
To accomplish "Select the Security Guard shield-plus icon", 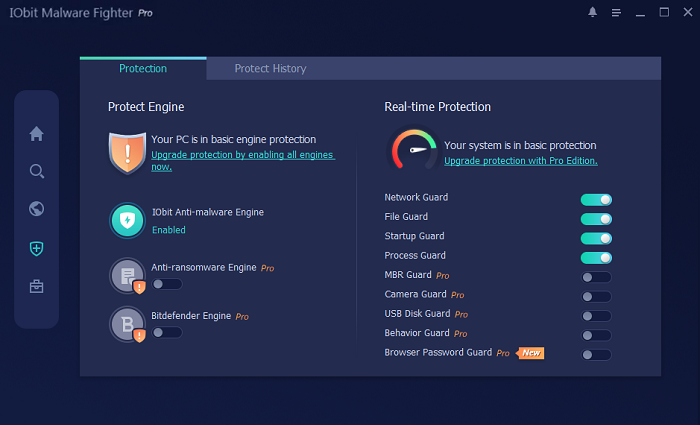I will pyautogui.click(x=37, y=248).
